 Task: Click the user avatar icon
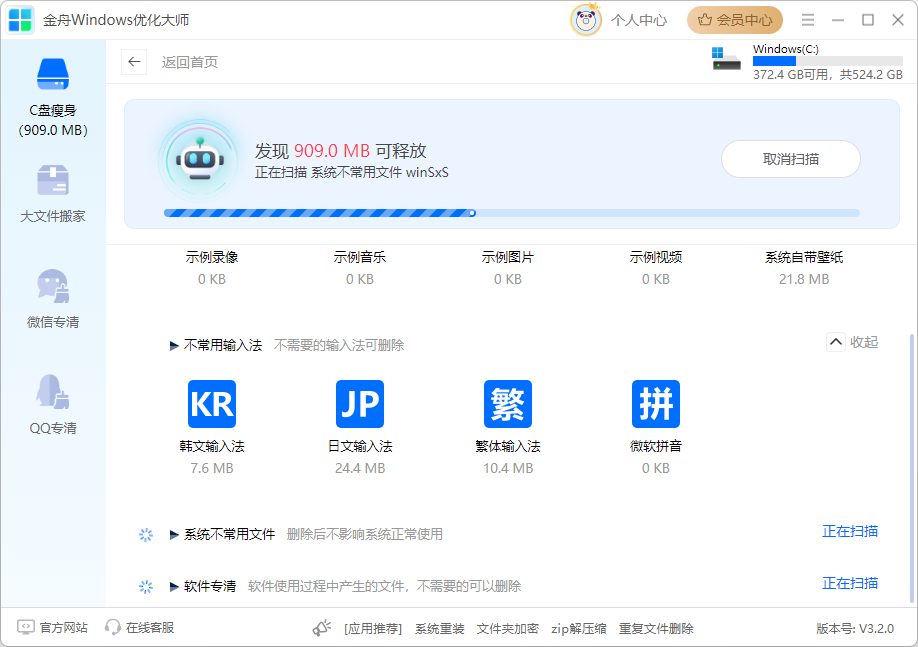point(585,20)
